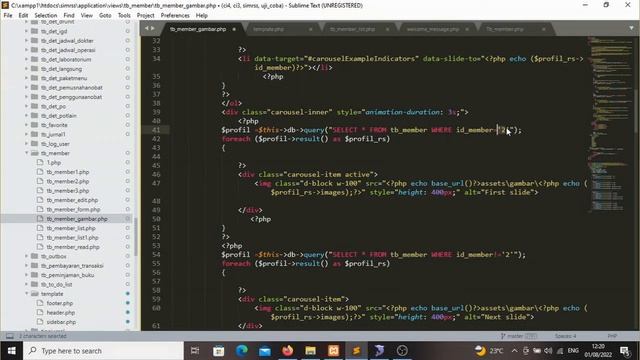The height and width of the screenshot is (360, 640).
Task: Click the Type here to search box
Action: click(x=103, y=351)
